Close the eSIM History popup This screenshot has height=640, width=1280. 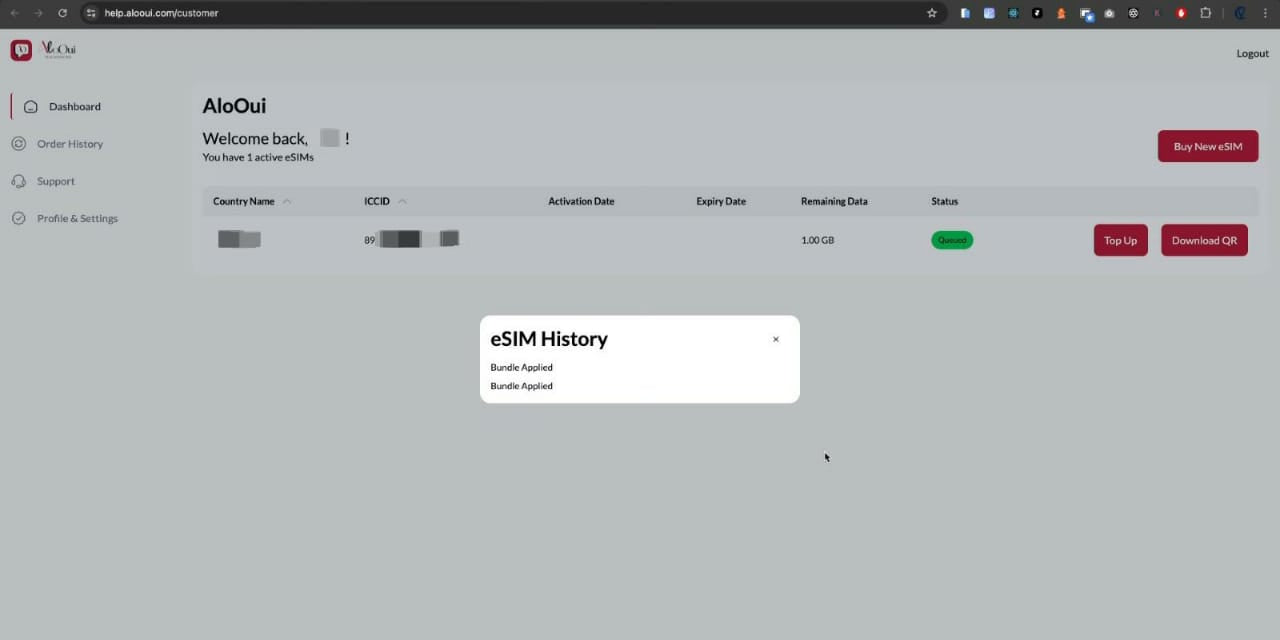(775, 339)
